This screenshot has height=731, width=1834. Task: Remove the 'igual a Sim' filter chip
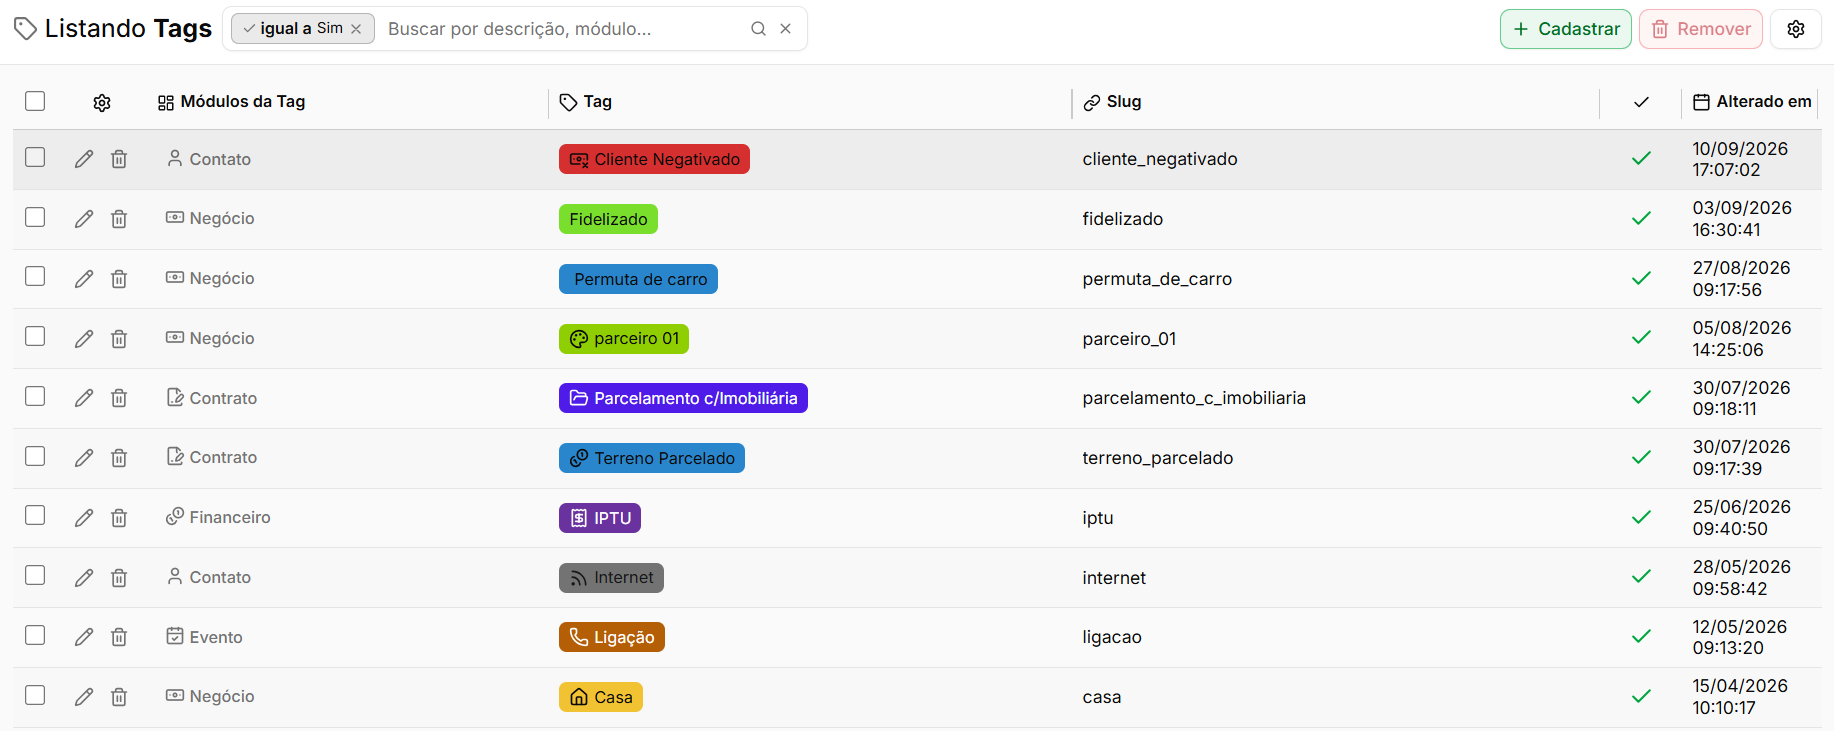356,29
